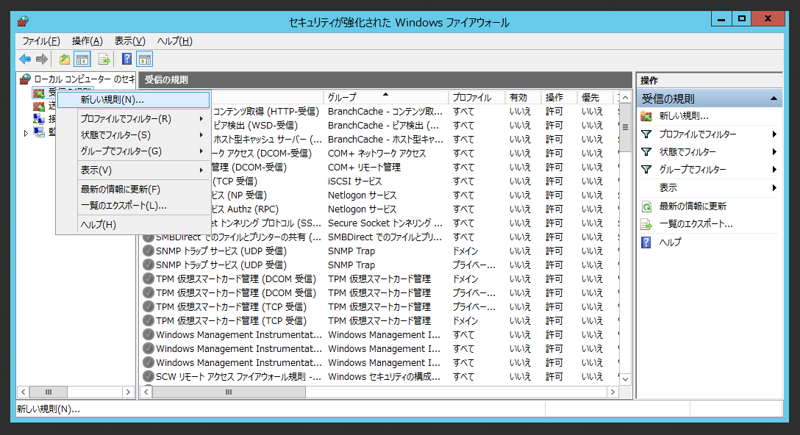Sort by the 操作 column header
Image resolution: width=800 pixels, height=435 pixels.
pyautogui.click(x=559, y=97)
